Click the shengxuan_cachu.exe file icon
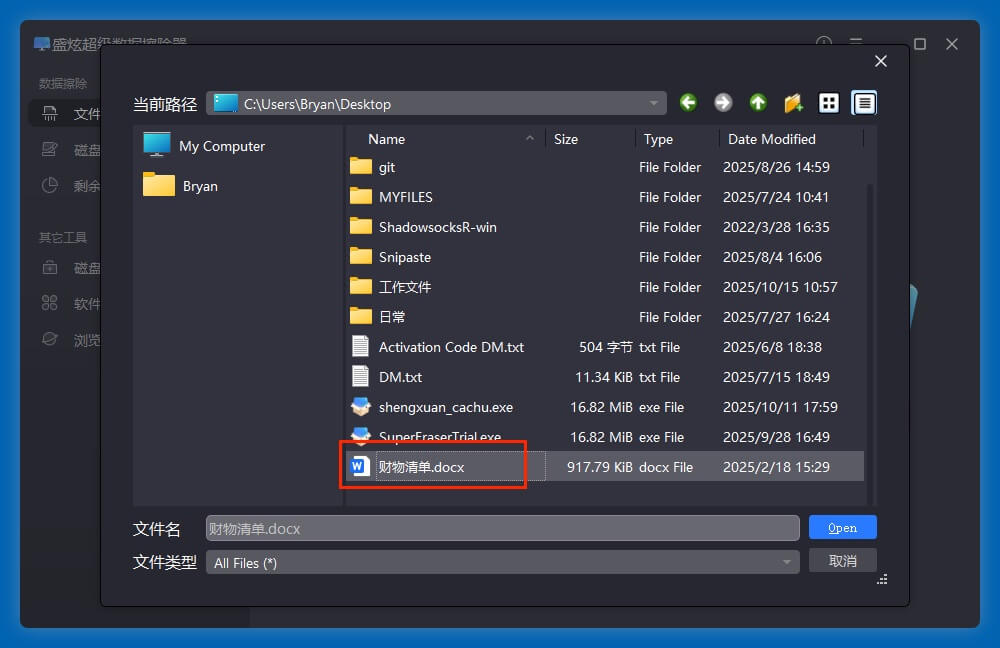 [361, 407]
